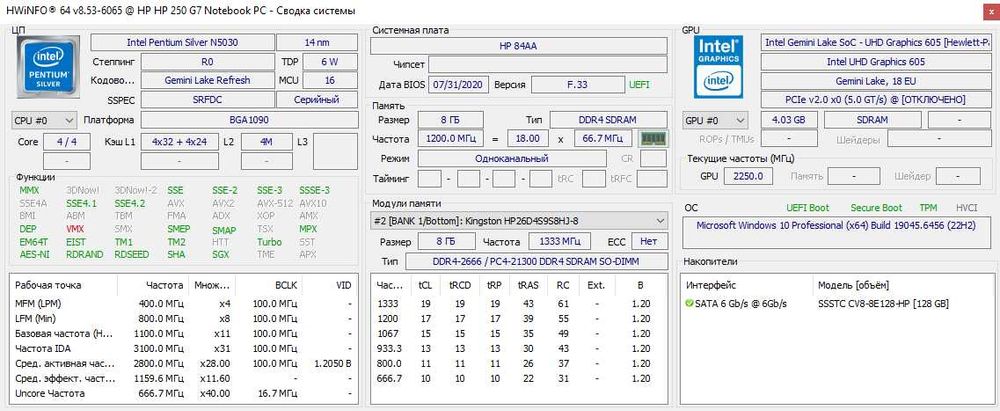Click the DDR4 SDRAM memory type field

click(x=608, y=119)
